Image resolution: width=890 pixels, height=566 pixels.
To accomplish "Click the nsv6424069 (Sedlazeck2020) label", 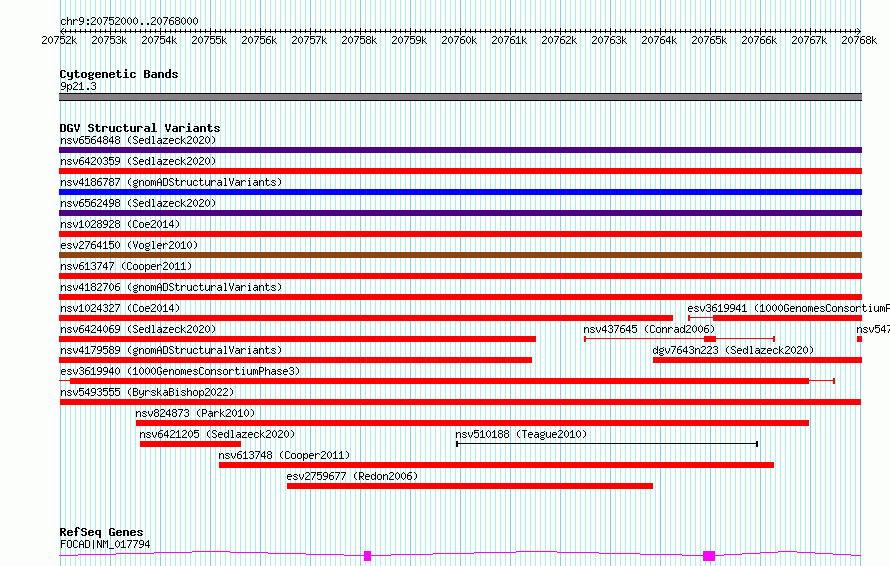I will (x=138, y=329).
